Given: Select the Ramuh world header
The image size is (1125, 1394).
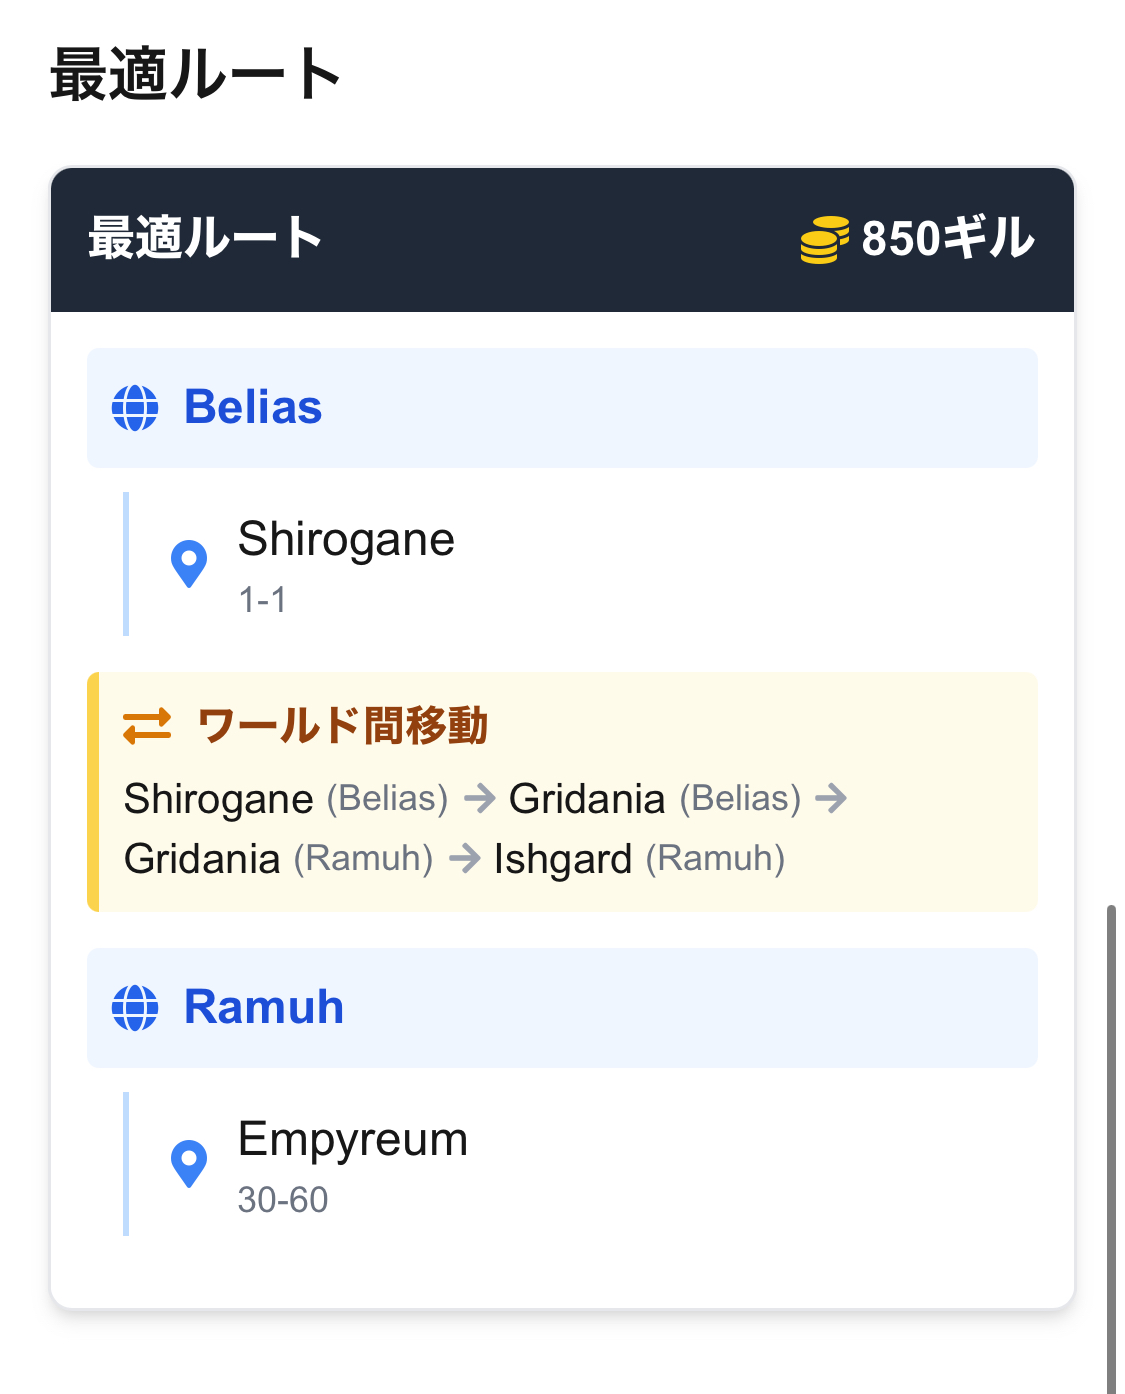Looking at the screenshot, I should [x=562, y=1008].
